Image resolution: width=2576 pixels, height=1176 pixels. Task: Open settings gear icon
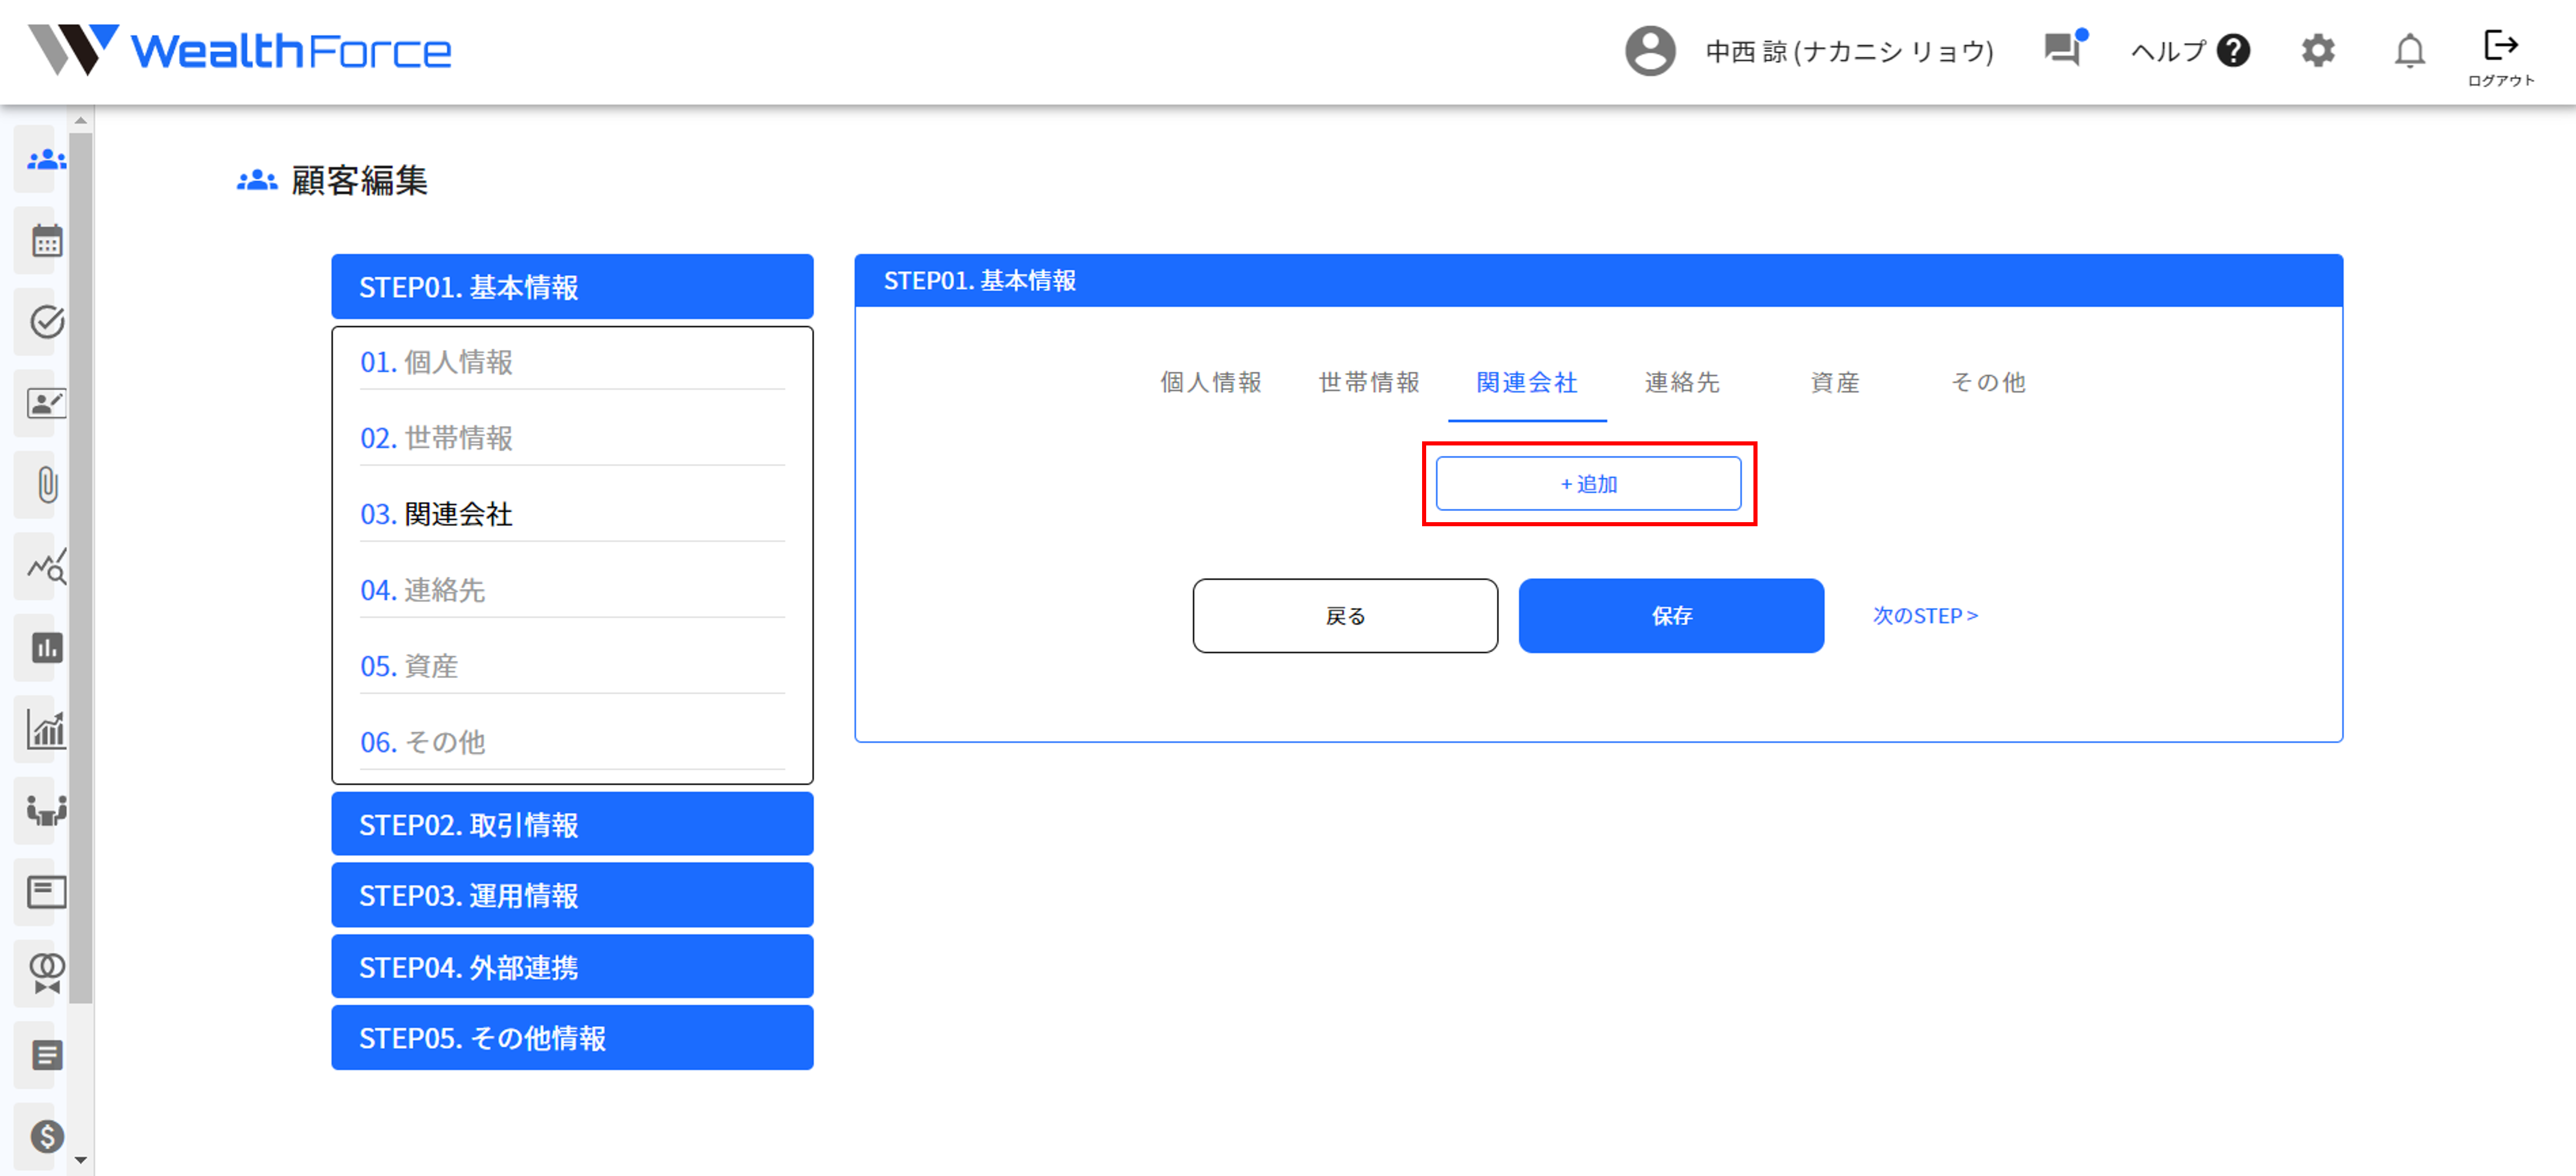point(2318,50)
